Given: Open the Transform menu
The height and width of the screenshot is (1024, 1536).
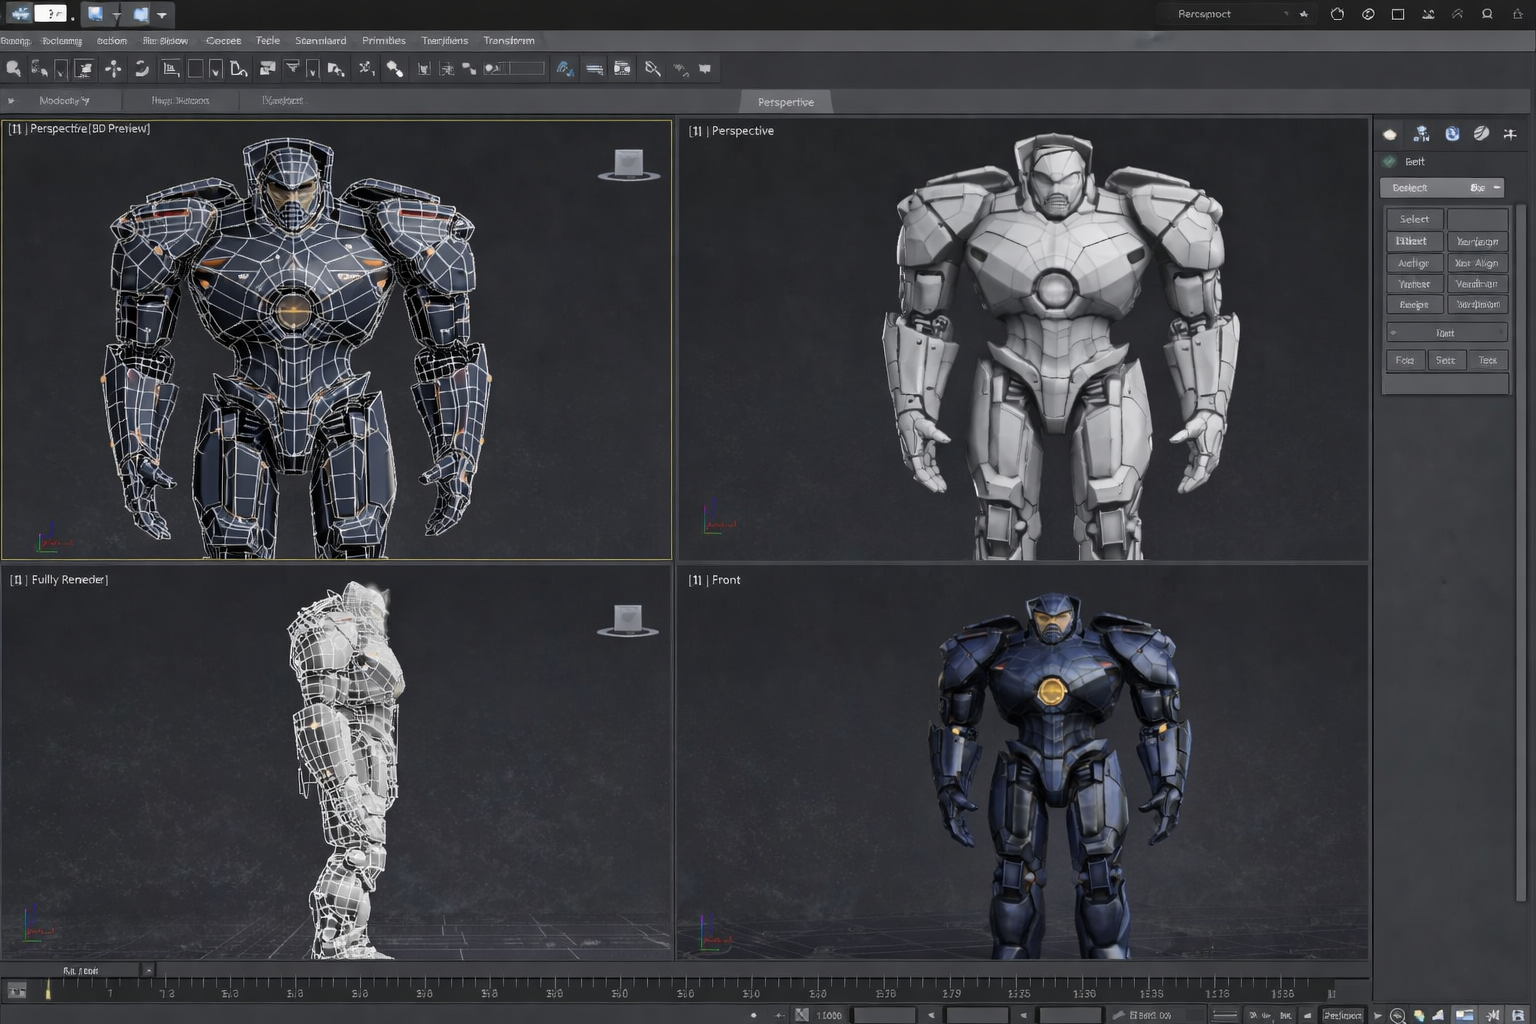Looking at the screenshot, I should (x=508, y=40).
